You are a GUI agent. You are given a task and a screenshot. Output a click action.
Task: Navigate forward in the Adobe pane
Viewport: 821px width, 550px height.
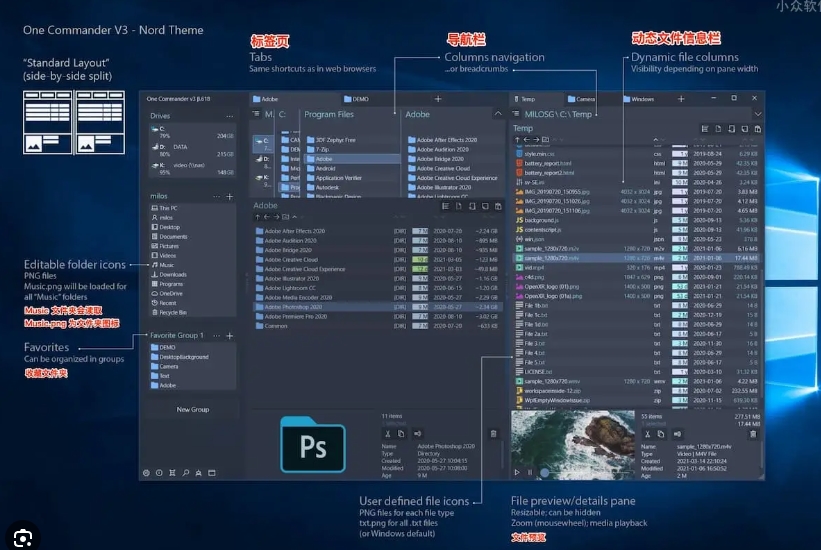[276, 217]
